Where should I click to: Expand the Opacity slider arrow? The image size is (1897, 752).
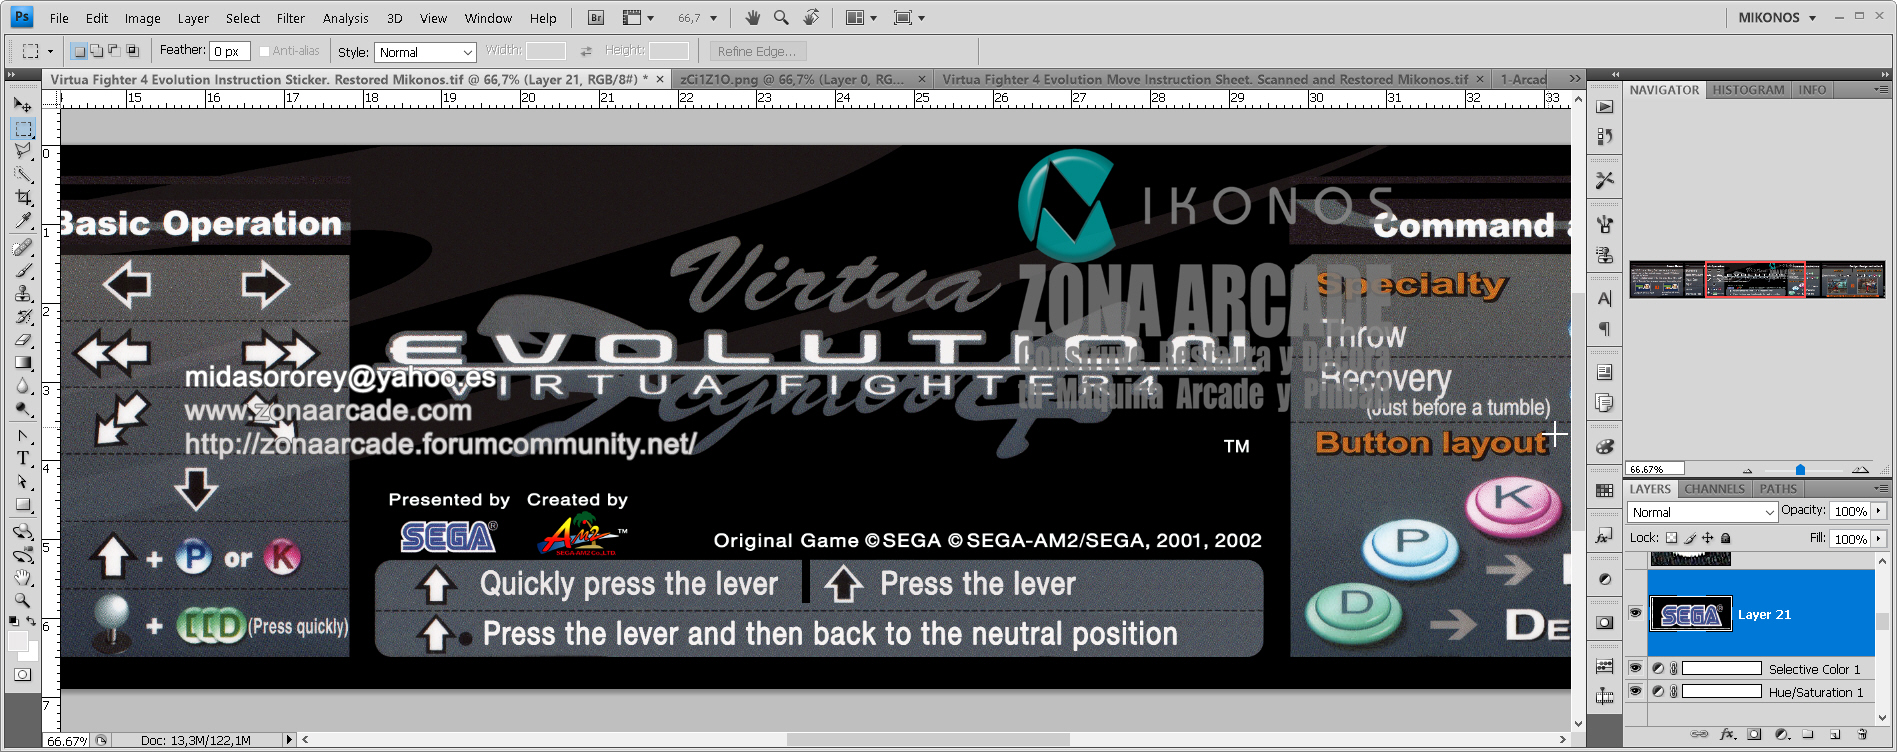point(1878,511)
